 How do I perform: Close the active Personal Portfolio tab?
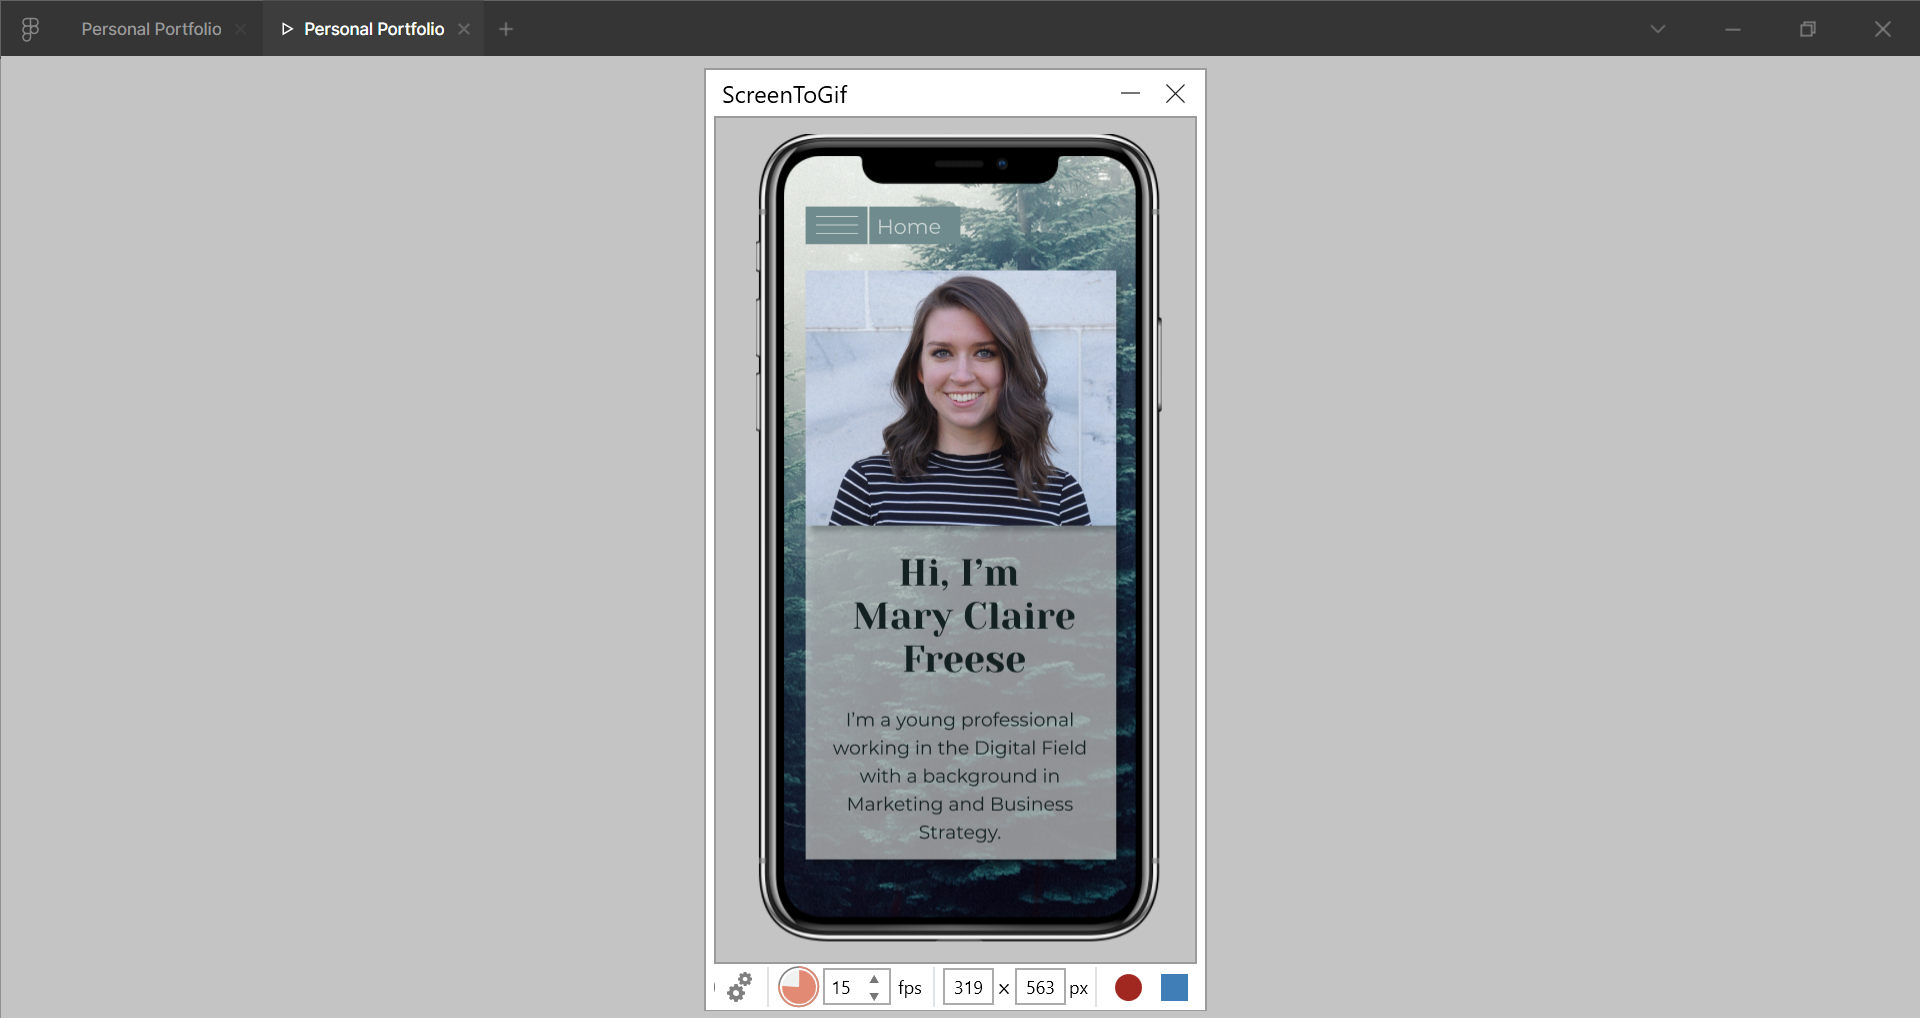(464, 29)
